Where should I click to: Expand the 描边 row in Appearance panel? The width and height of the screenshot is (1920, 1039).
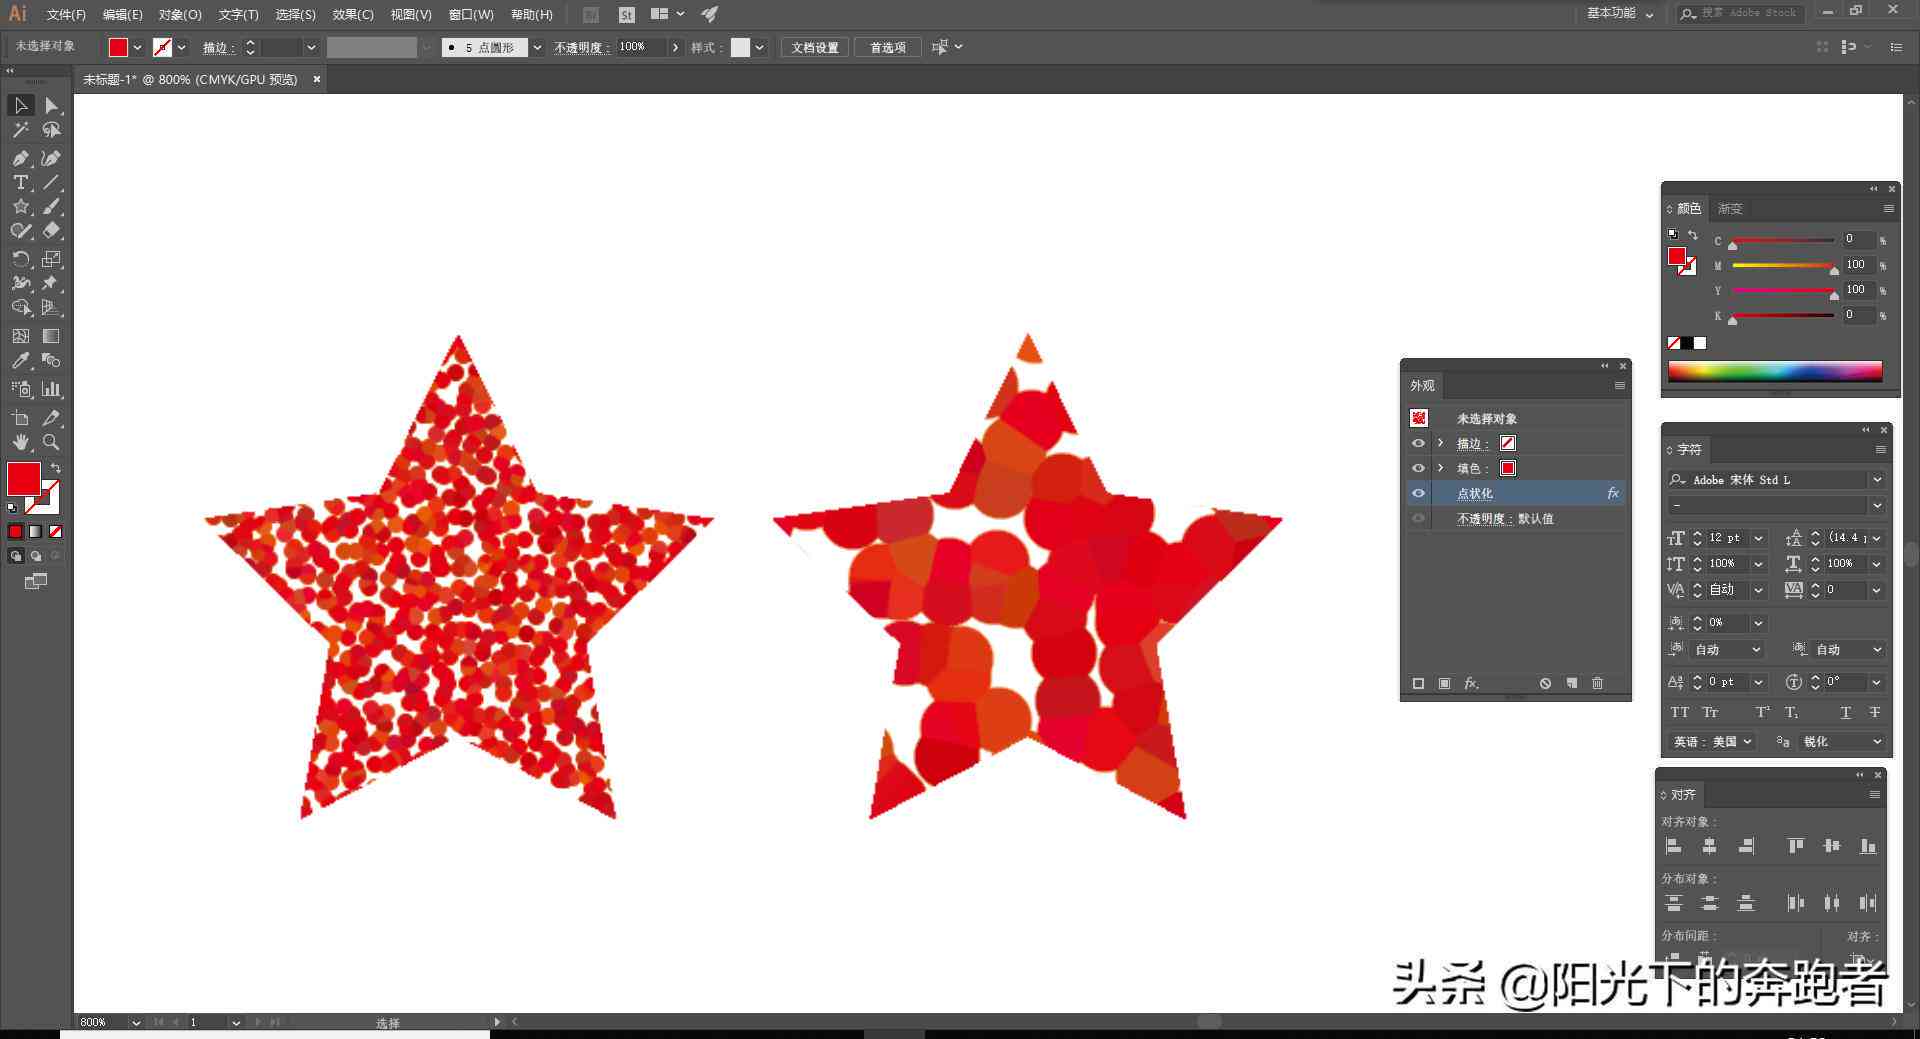click(x=1440, y=443)
